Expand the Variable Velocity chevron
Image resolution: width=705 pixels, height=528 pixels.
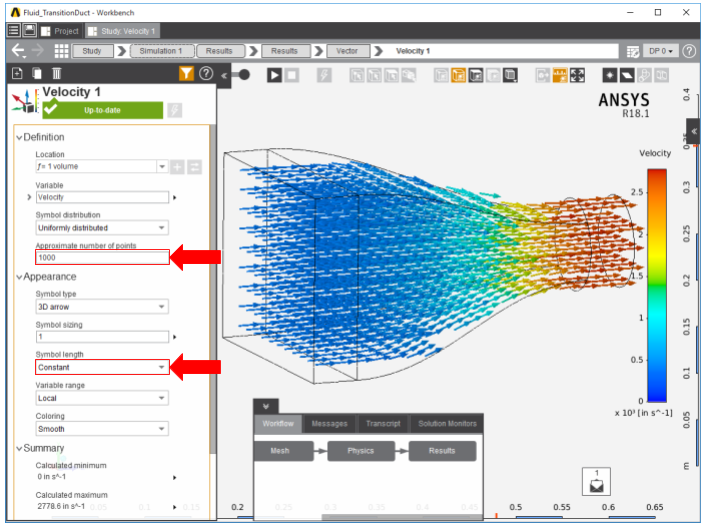(29, 197)
